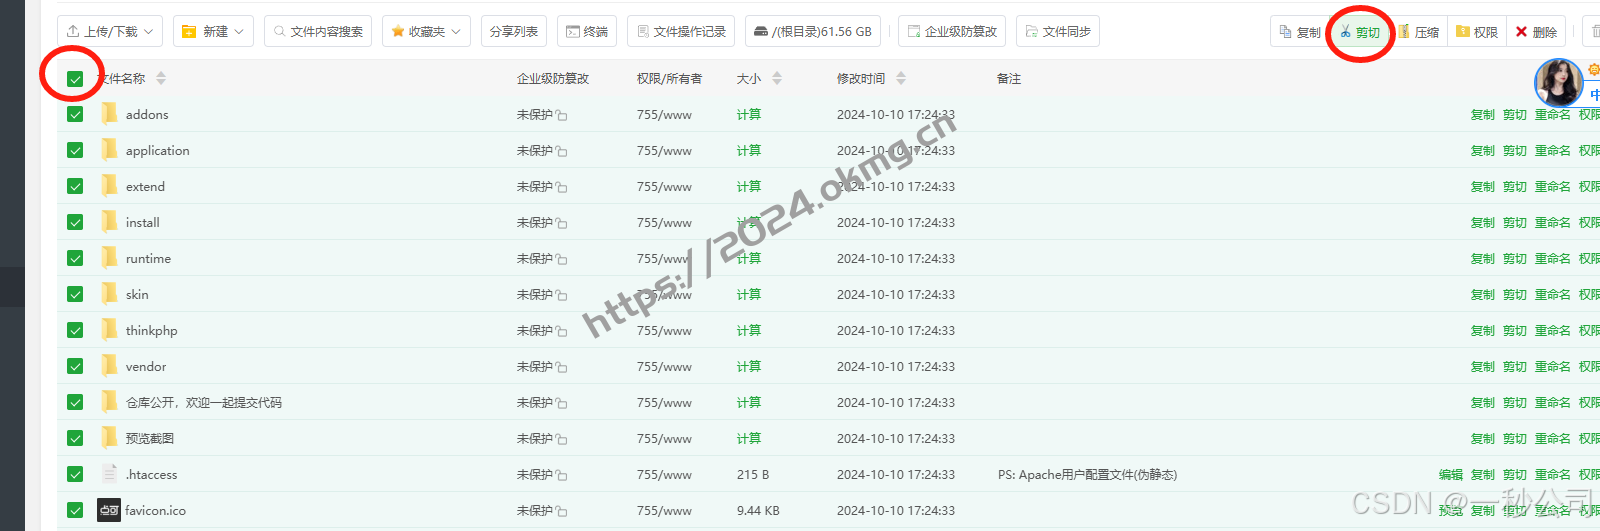Click the 剪切 toolbar button
The image size is (1600, 531).
click(1360, 32)
